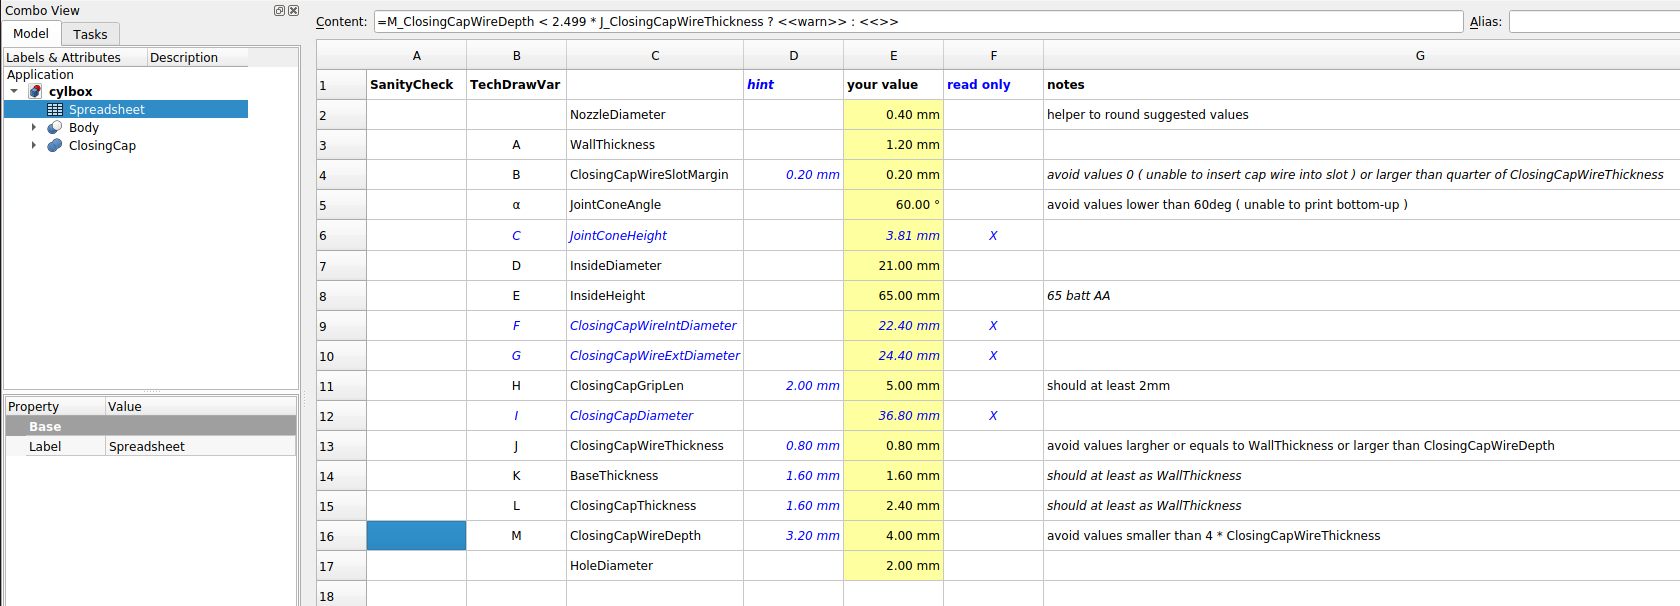Click the read-only X in row 12

click(x=993, y=416)
